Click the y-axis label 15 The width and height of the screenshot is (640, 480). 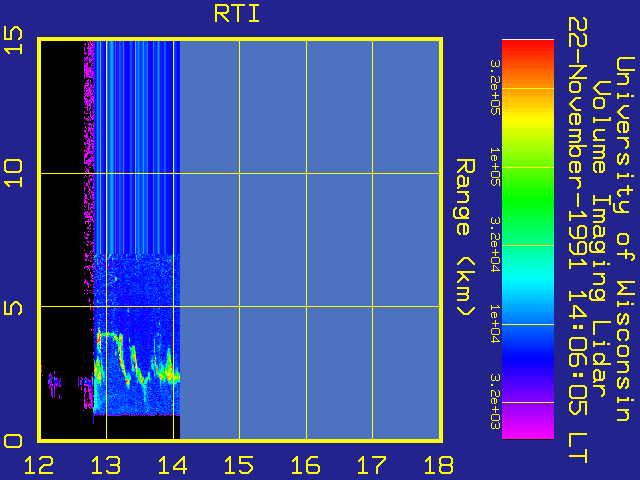click(x=13, y=40)
